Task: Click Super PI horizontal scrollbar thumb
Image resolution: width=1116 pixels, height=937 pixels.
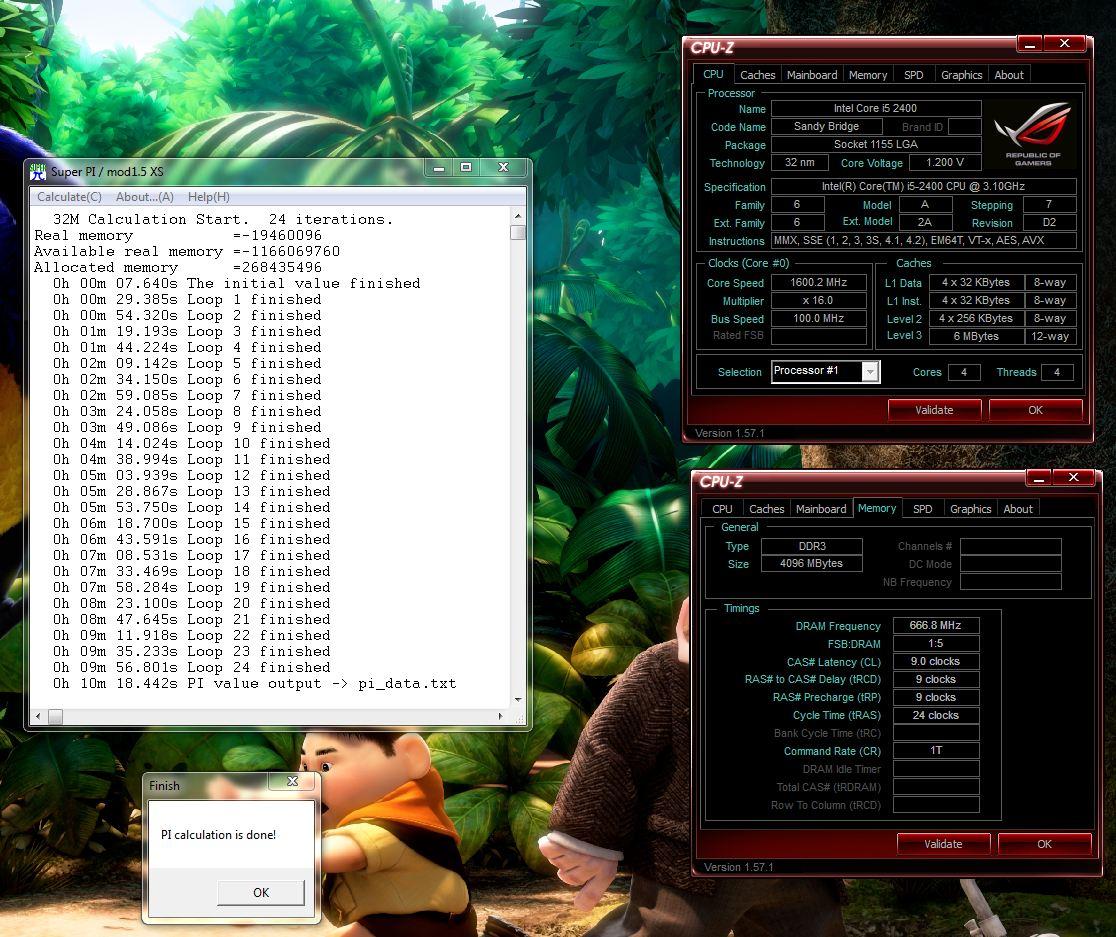Action: (x=55, y=716)
